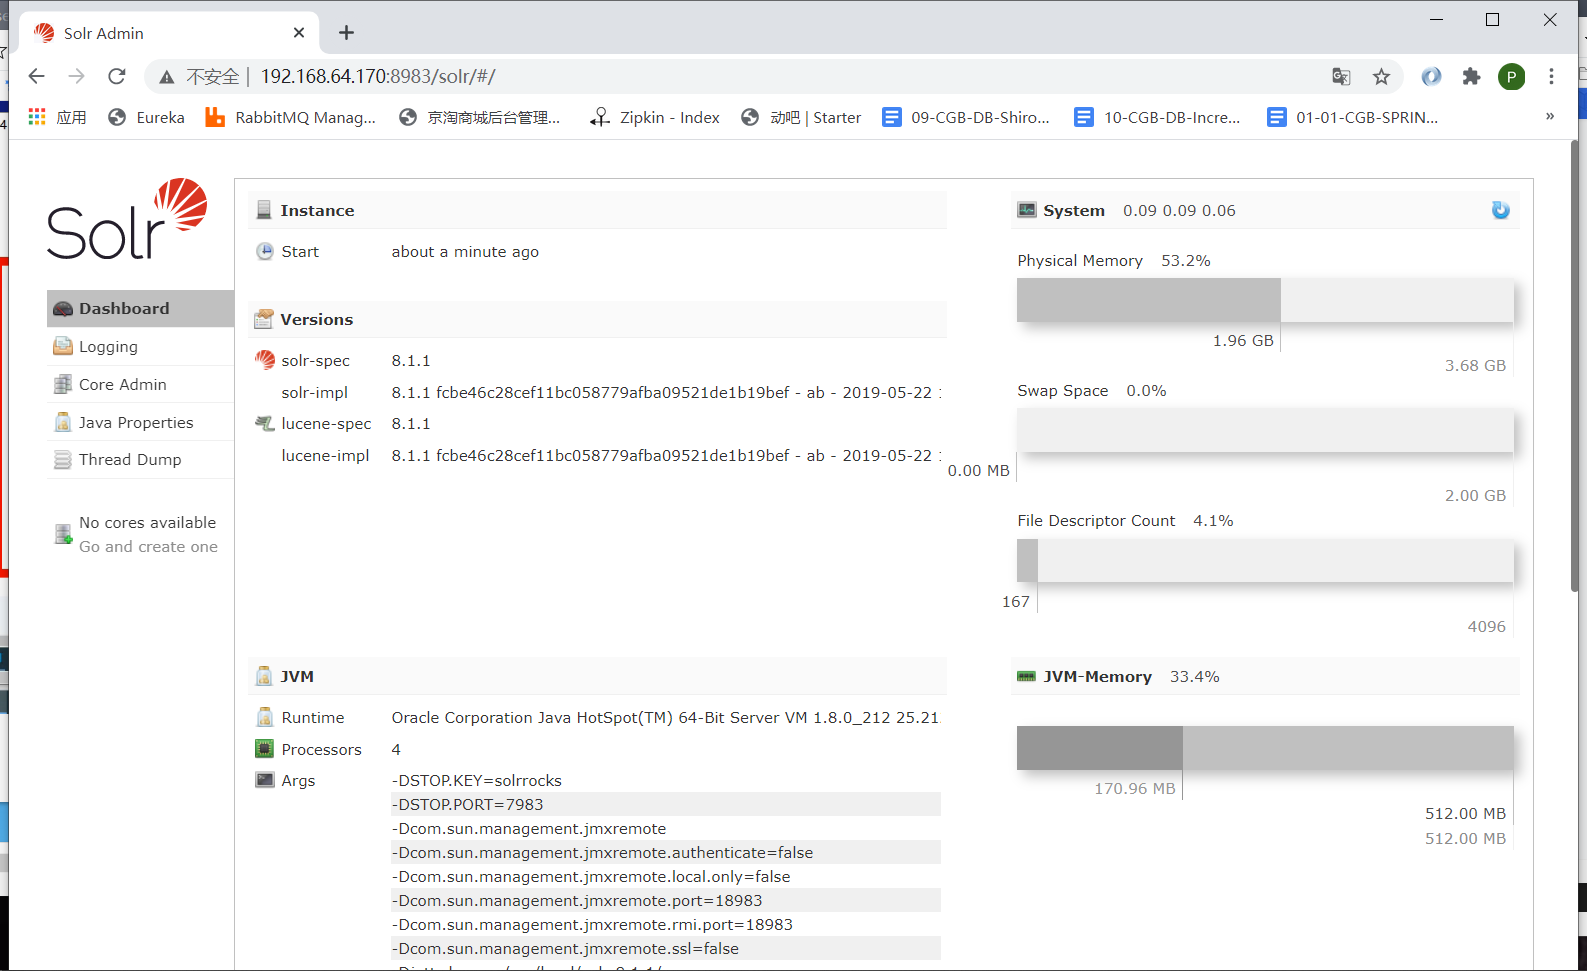Select the 'about a minute ago' start value
The height and width of the screenshot is (971, 1587).
click(x=465, y=251)
